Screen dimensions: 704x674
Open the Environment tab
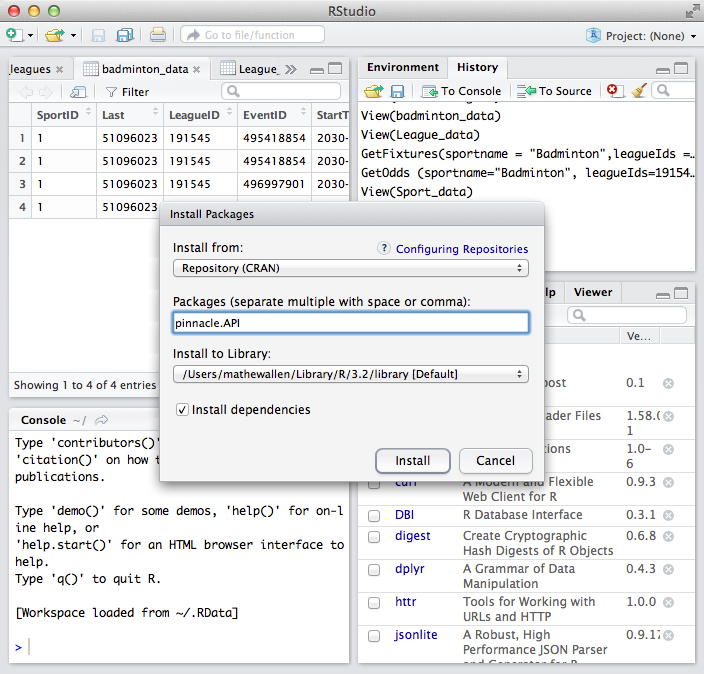tap(403, 67)
